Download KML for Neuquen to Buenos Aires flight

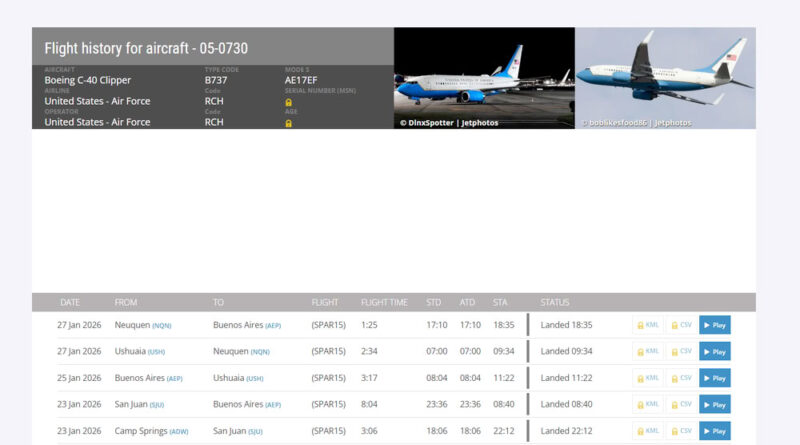[x=647, y=325]
